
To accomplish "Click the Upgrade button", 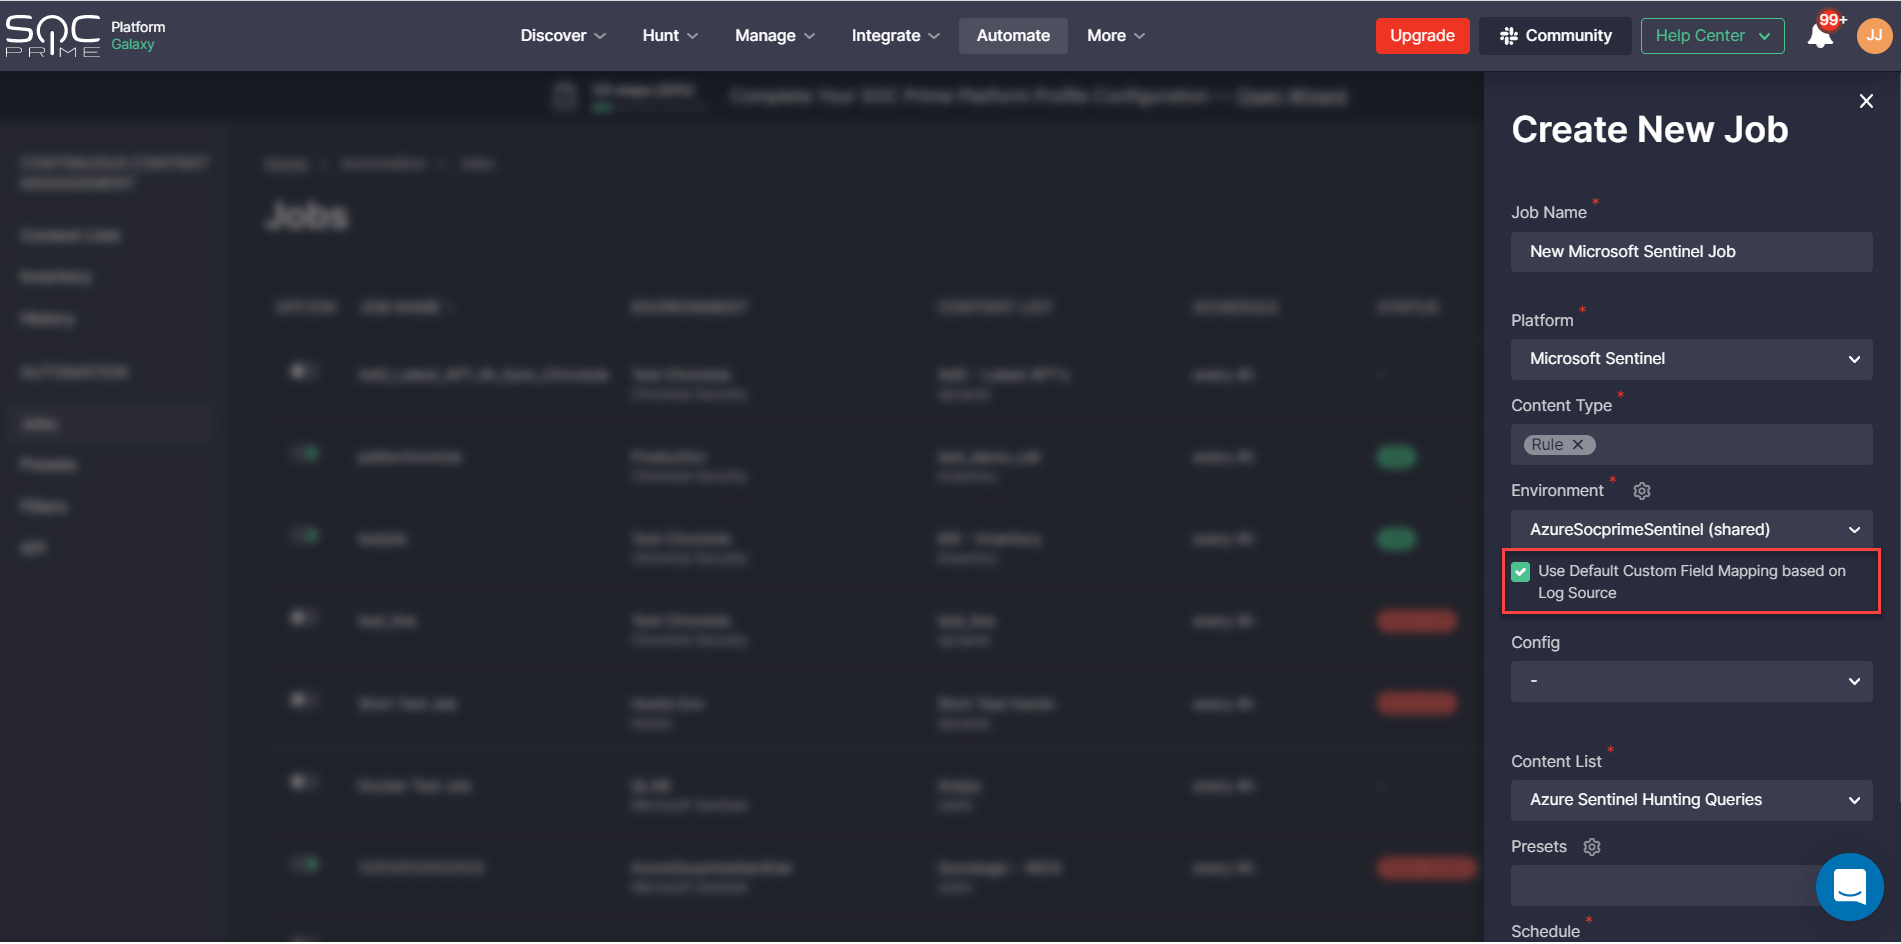I will click(x=1421, y=36).
